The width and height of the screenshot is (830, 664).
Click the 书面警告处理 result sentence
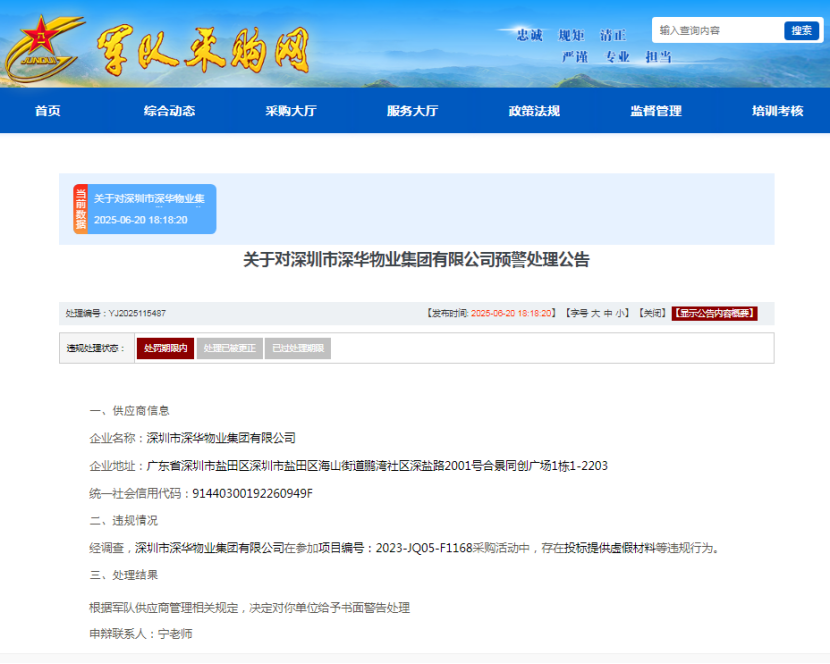tap(249, 608)
